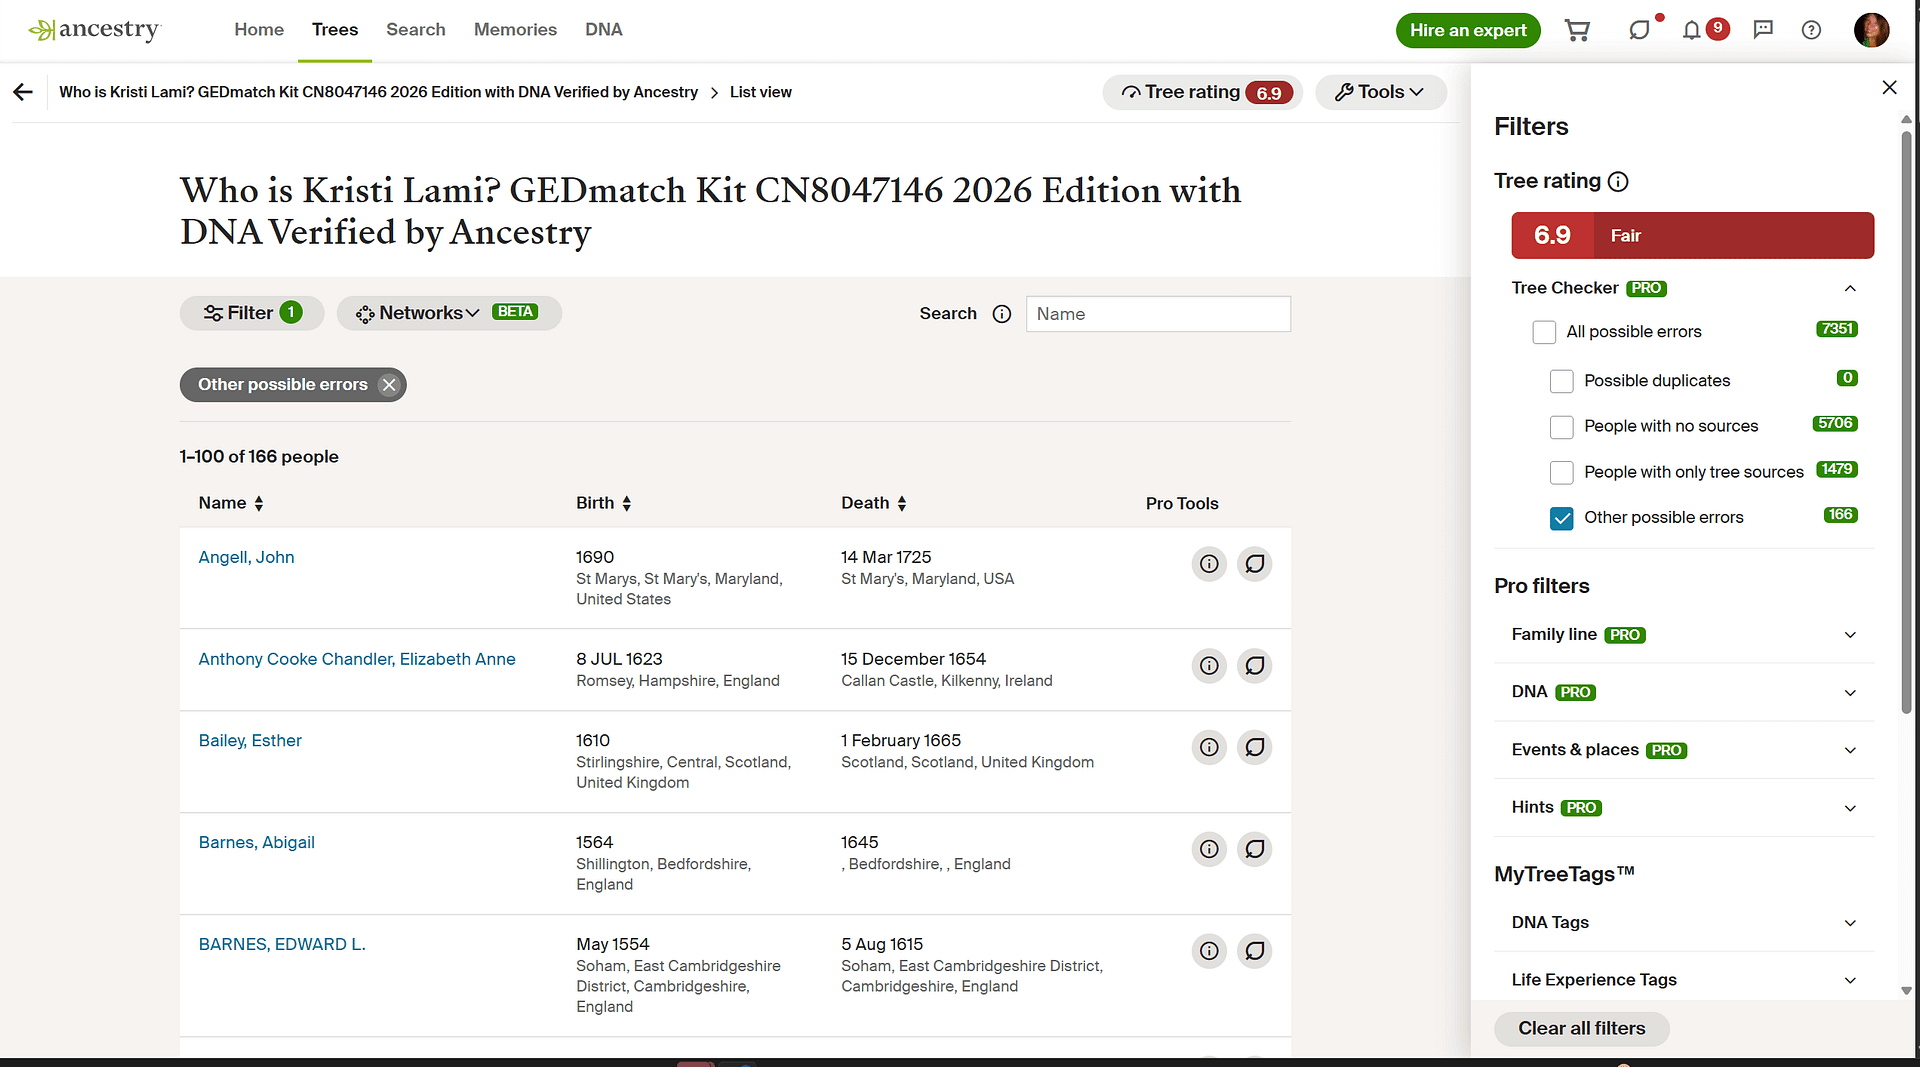Open notifications bell with 9 badge
The image size is (1920, 1067).
tap(1691, 30)
